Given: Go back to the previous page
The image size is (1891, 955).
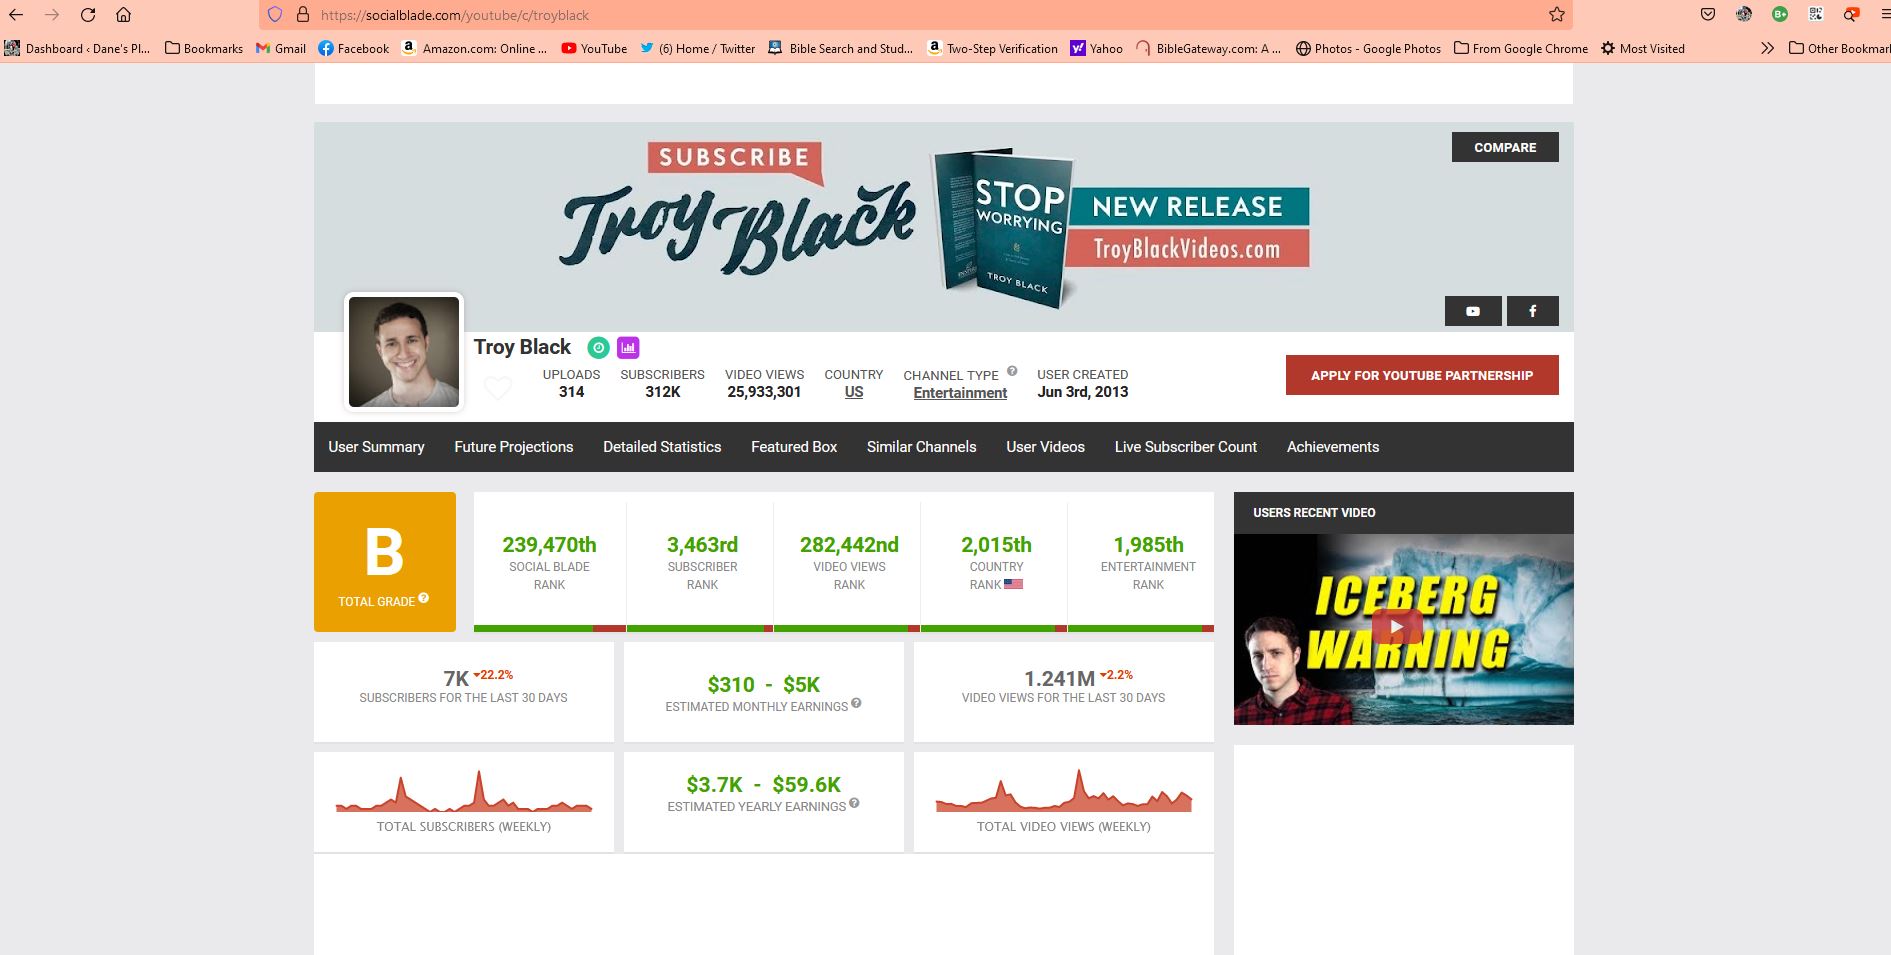Looking at the screenshot, I should pos(16,15).
